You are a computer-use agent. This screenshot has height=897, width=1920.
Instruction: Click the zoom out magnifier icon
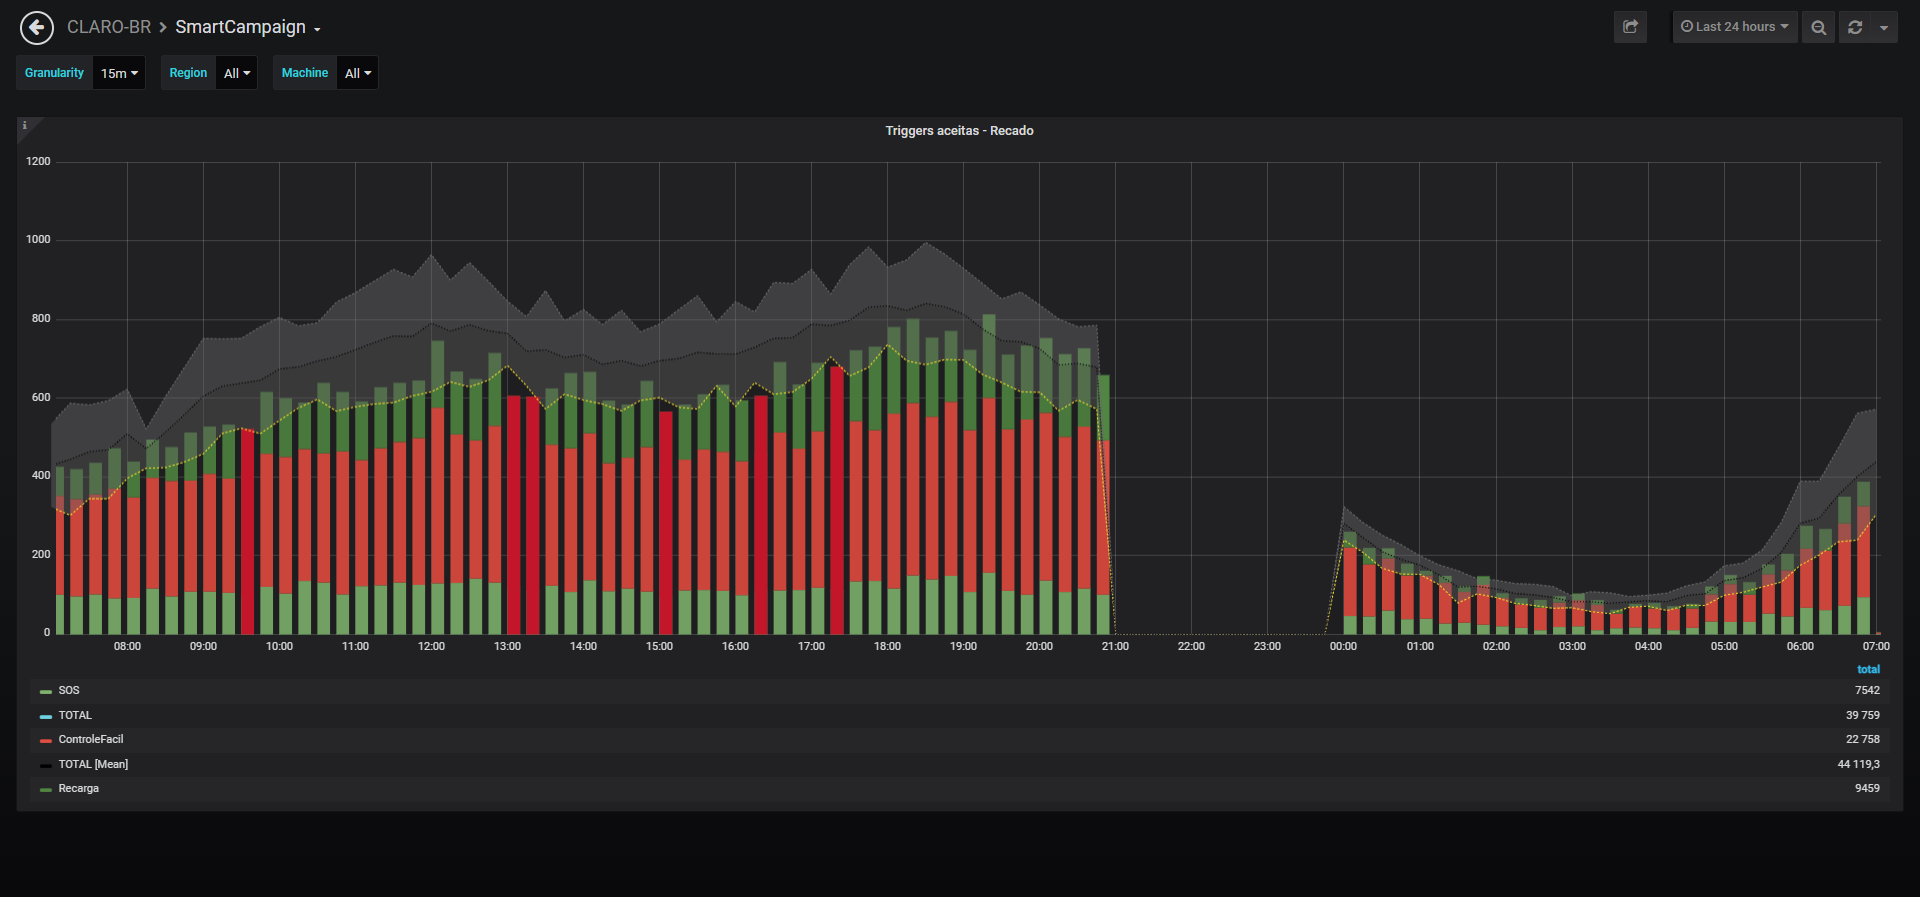click(x=1818, y=27)
